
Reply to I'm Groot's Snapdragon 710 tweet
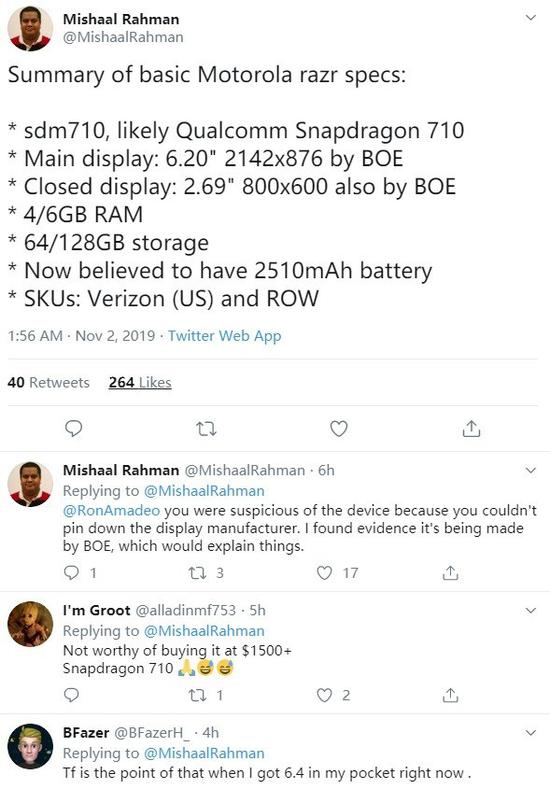72,695
